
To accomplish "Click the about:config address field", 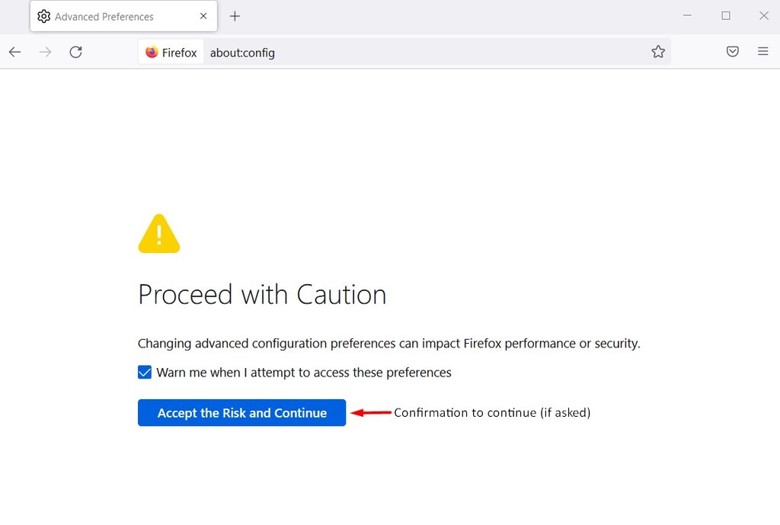I will 400,52.
